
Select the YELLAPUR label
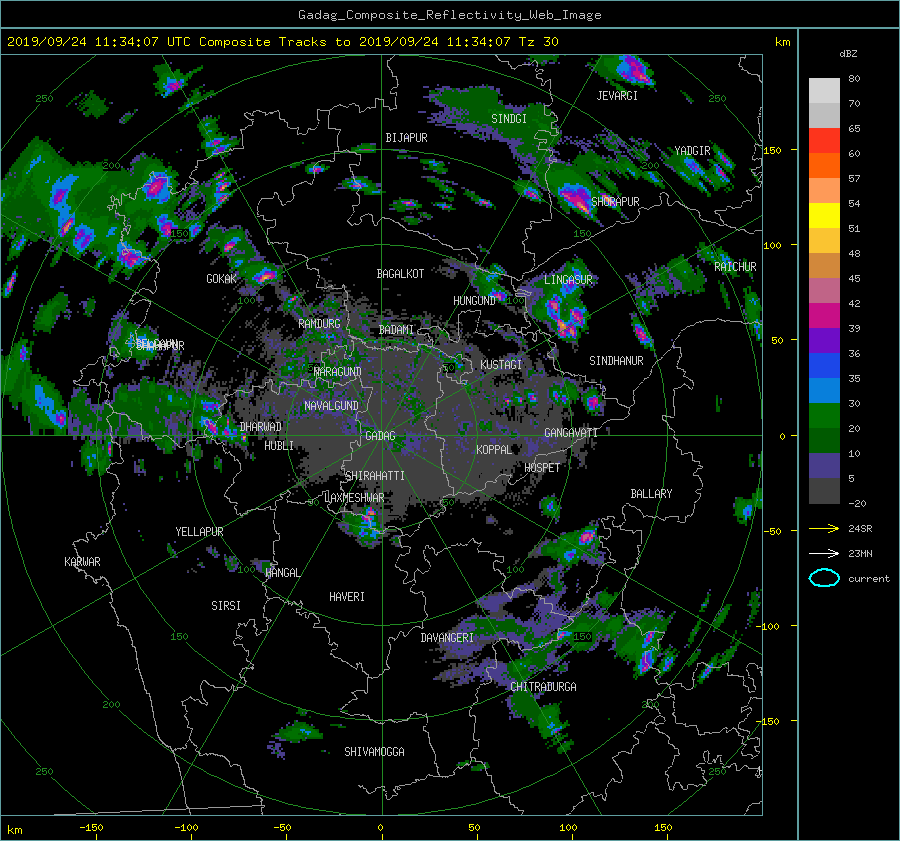pos(199,532)
